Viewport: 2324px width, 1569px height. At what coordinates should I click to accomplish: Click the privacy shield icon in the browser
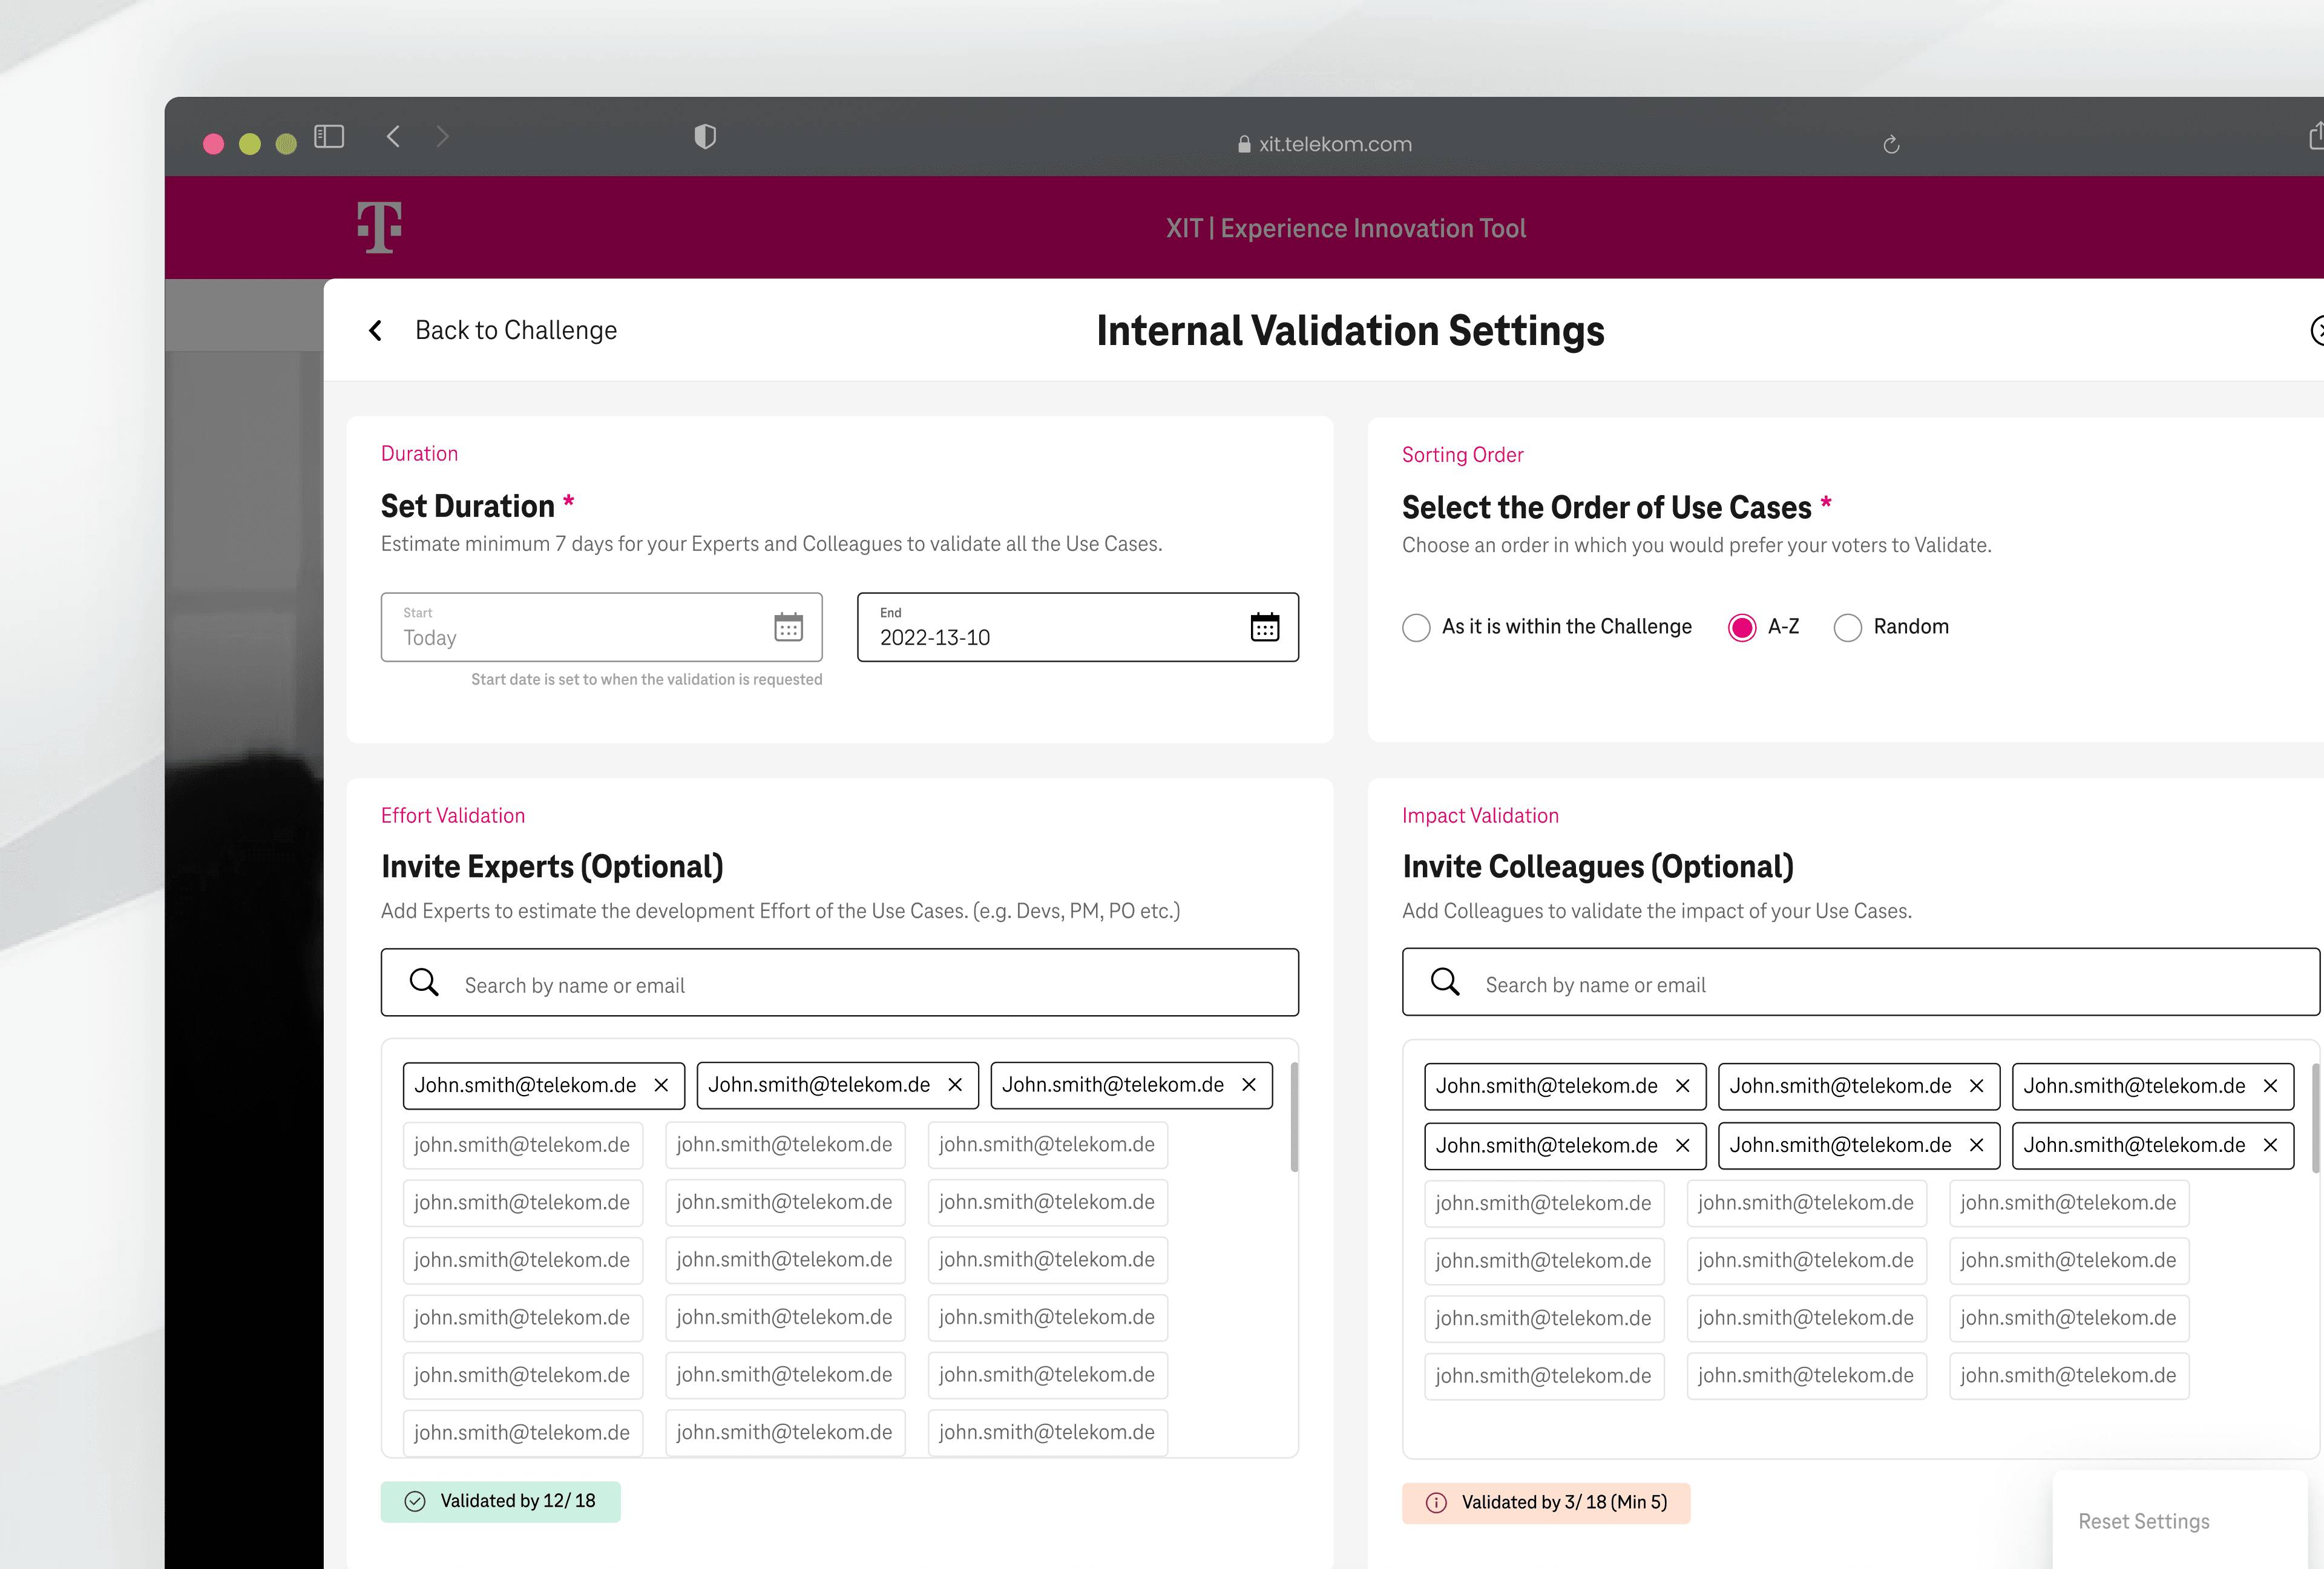pos(705,136)
